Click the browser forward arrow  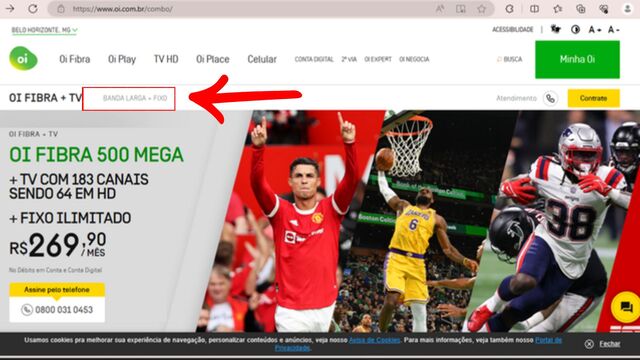(10, 8)
